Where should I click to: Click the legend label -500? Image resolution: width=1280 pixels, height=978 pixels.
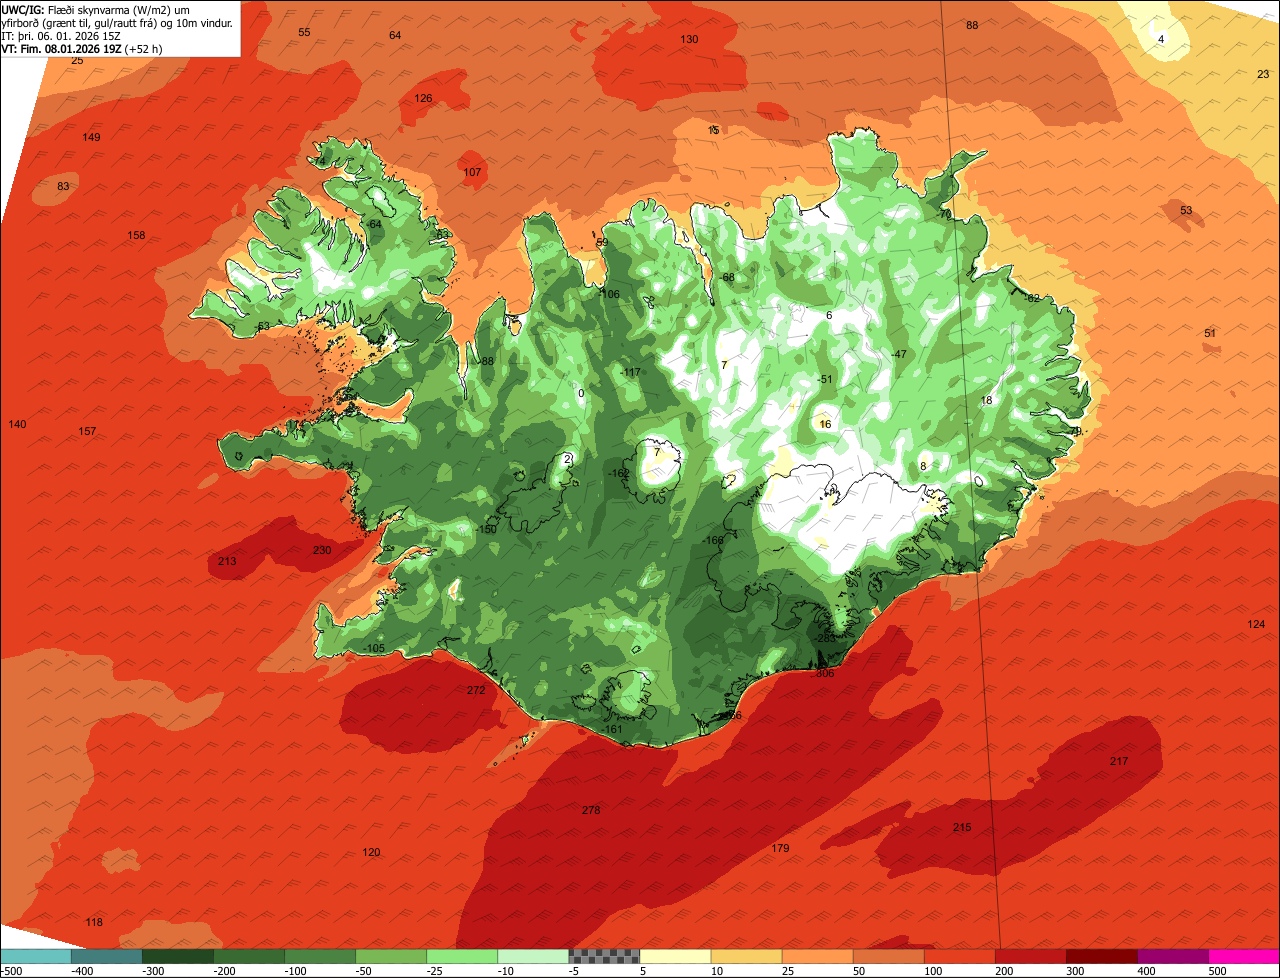point(11,971)
